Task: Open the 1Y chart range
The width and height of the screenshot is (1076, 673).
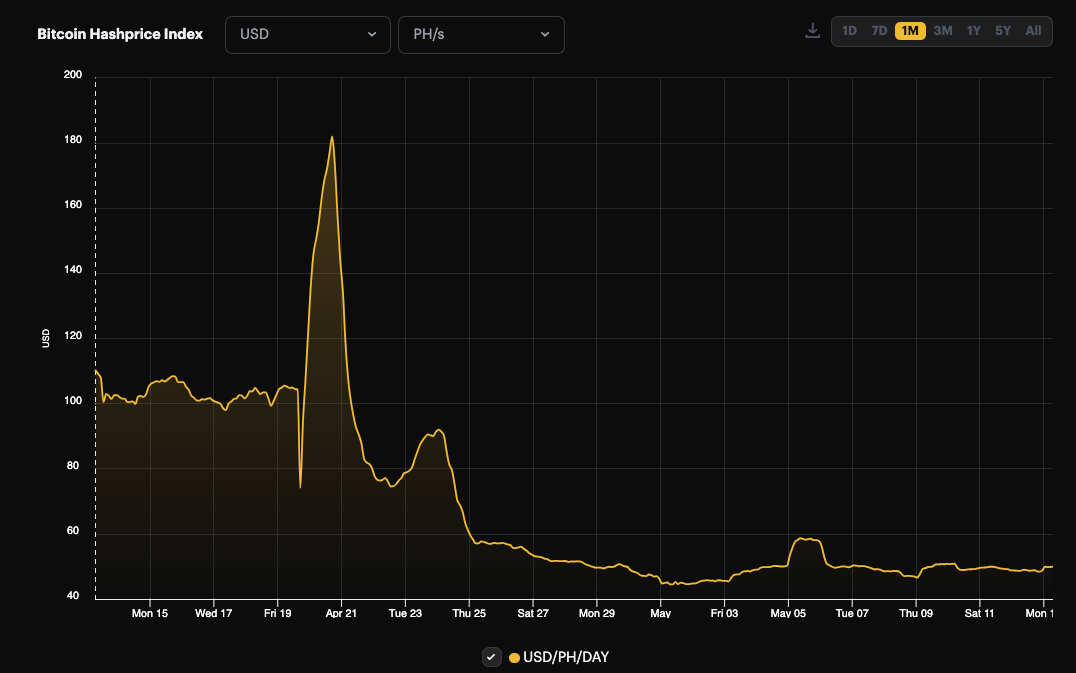Action: [971, 30]
